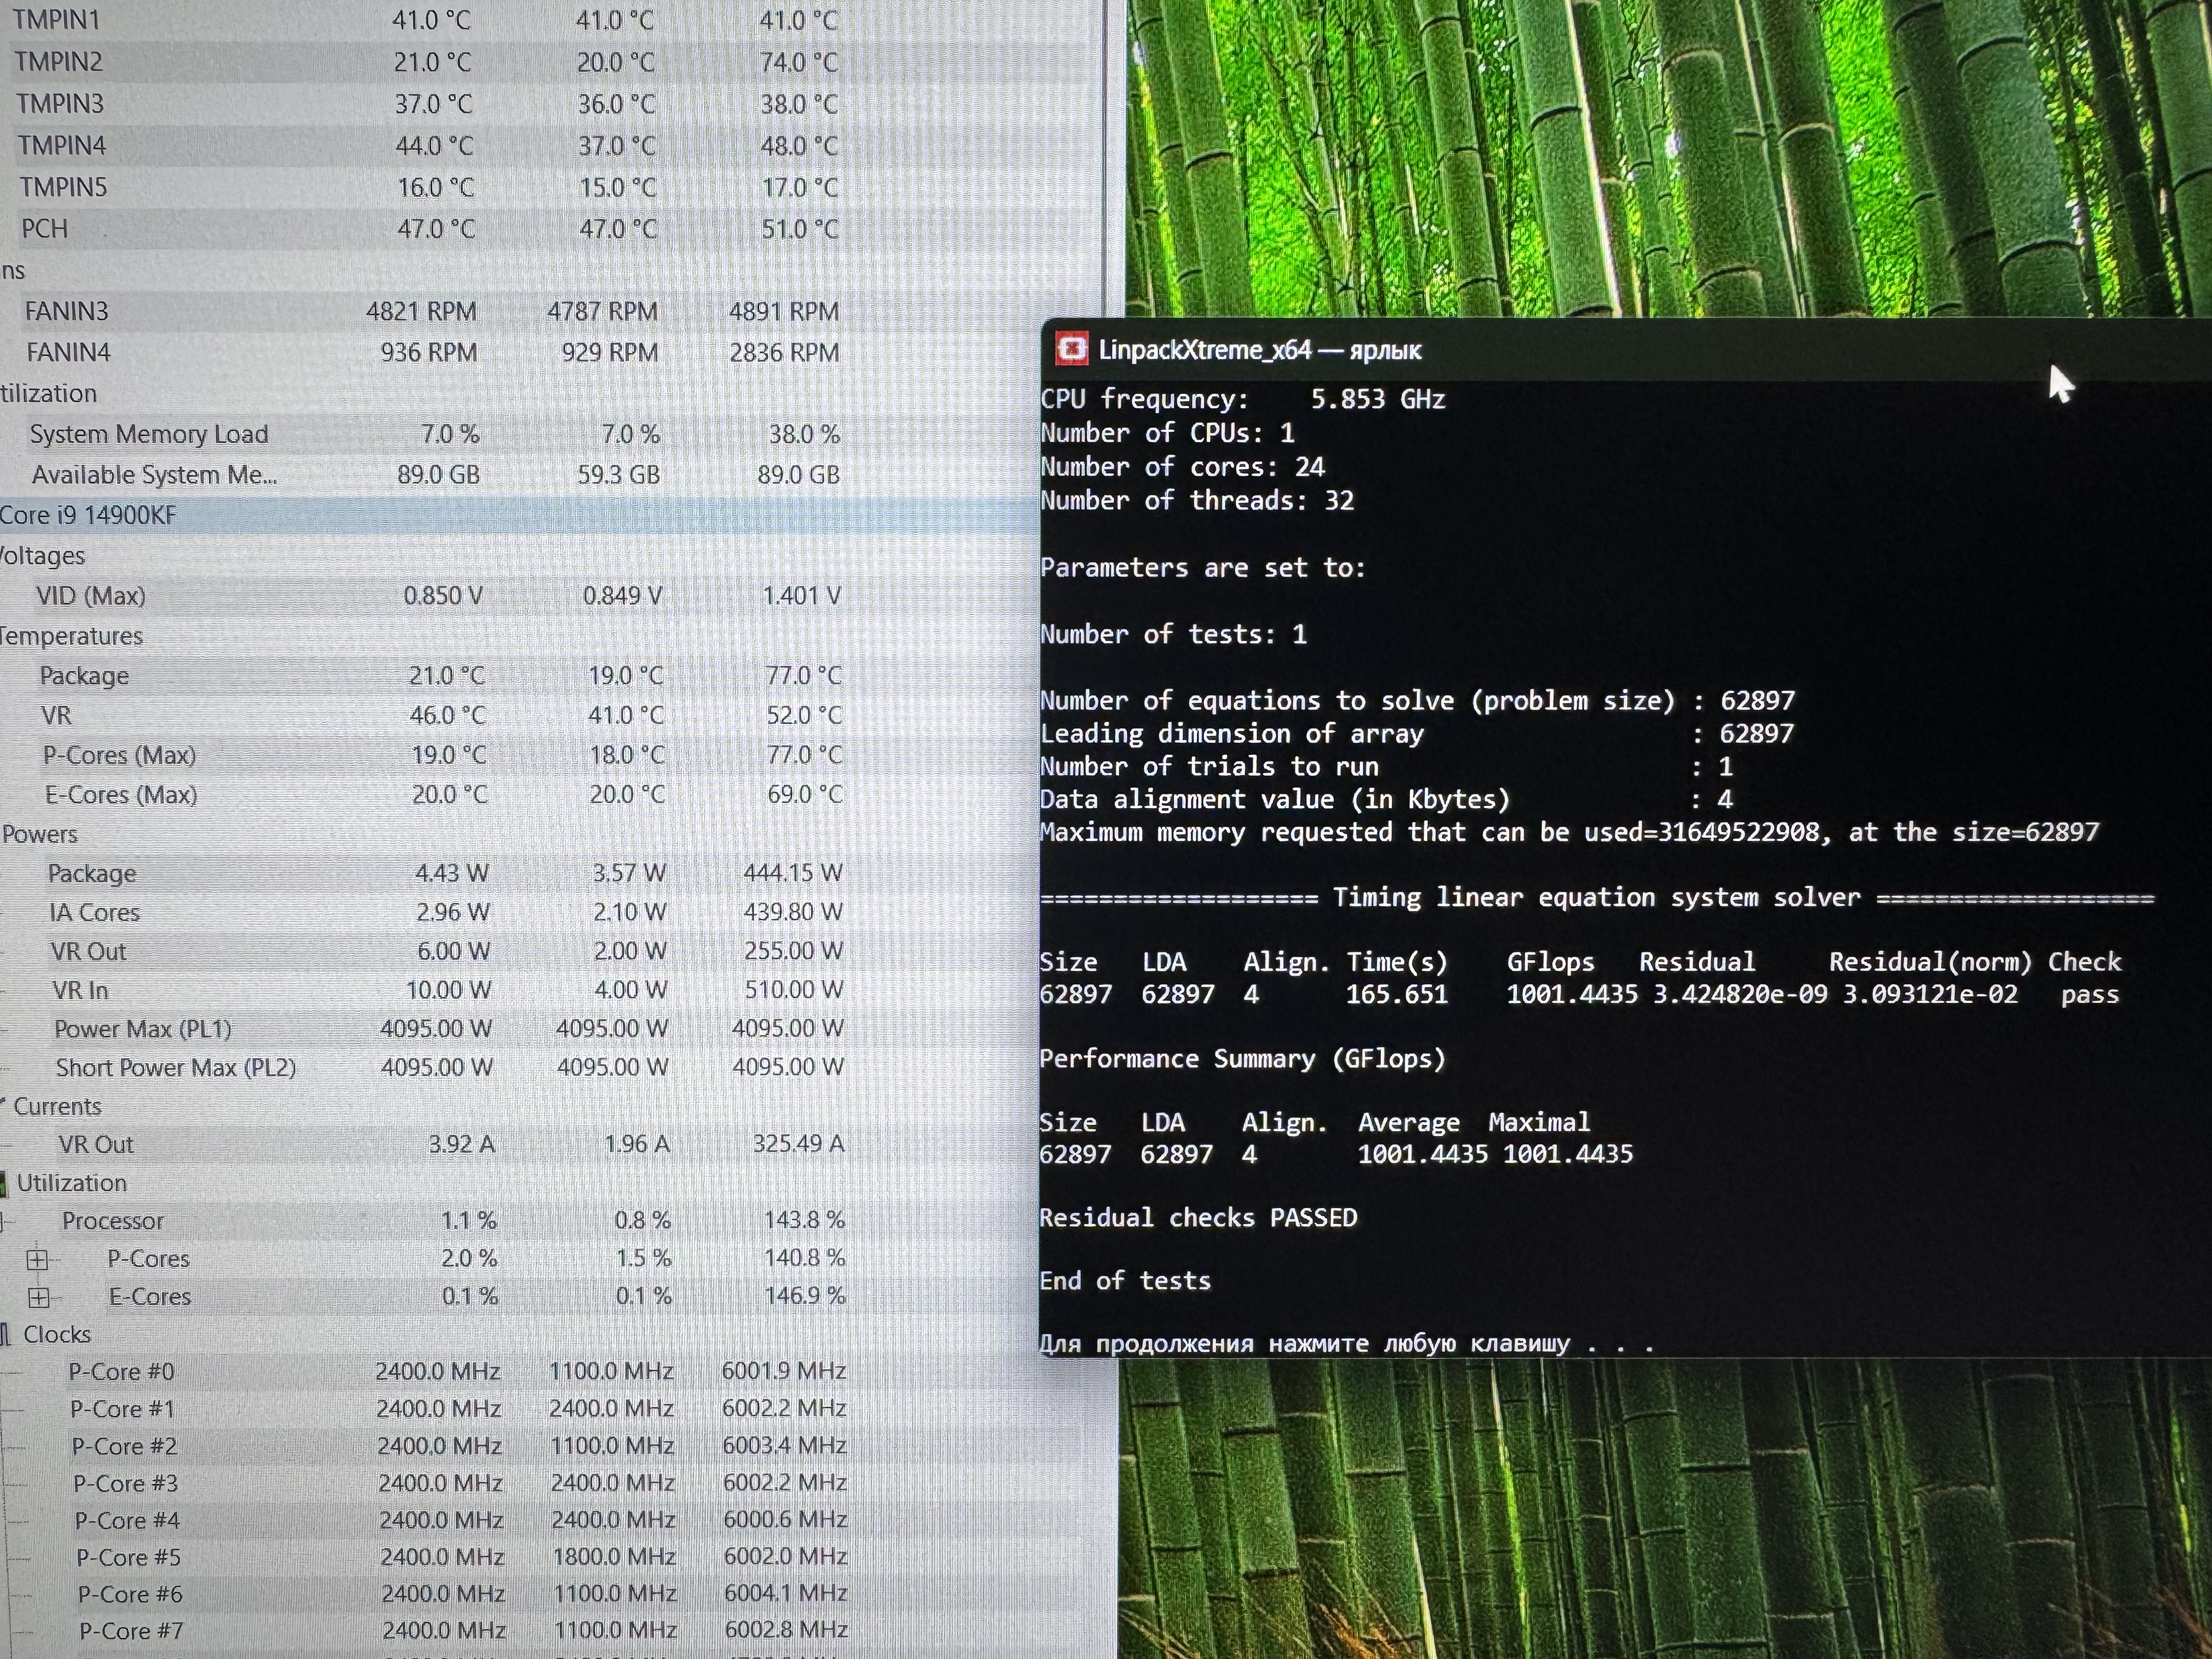
Task: Select the PCH temperature row
Action: coord(45,229)
